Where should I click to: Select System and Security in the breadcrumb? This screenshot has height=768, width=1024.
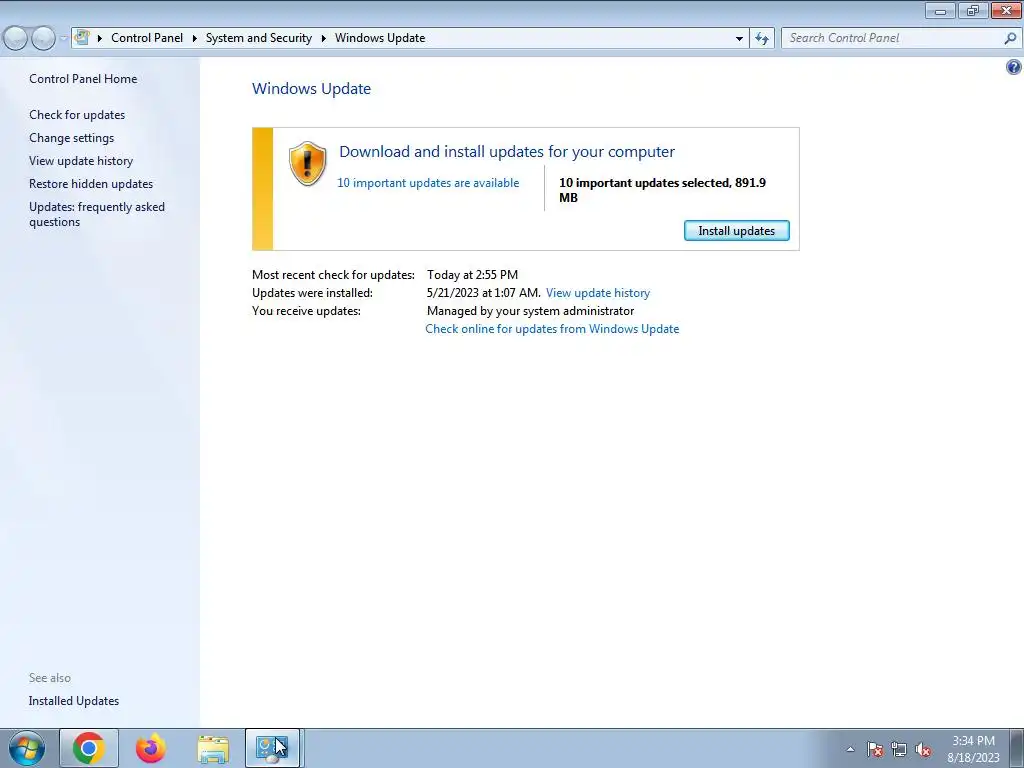click(x=259, y=38)
